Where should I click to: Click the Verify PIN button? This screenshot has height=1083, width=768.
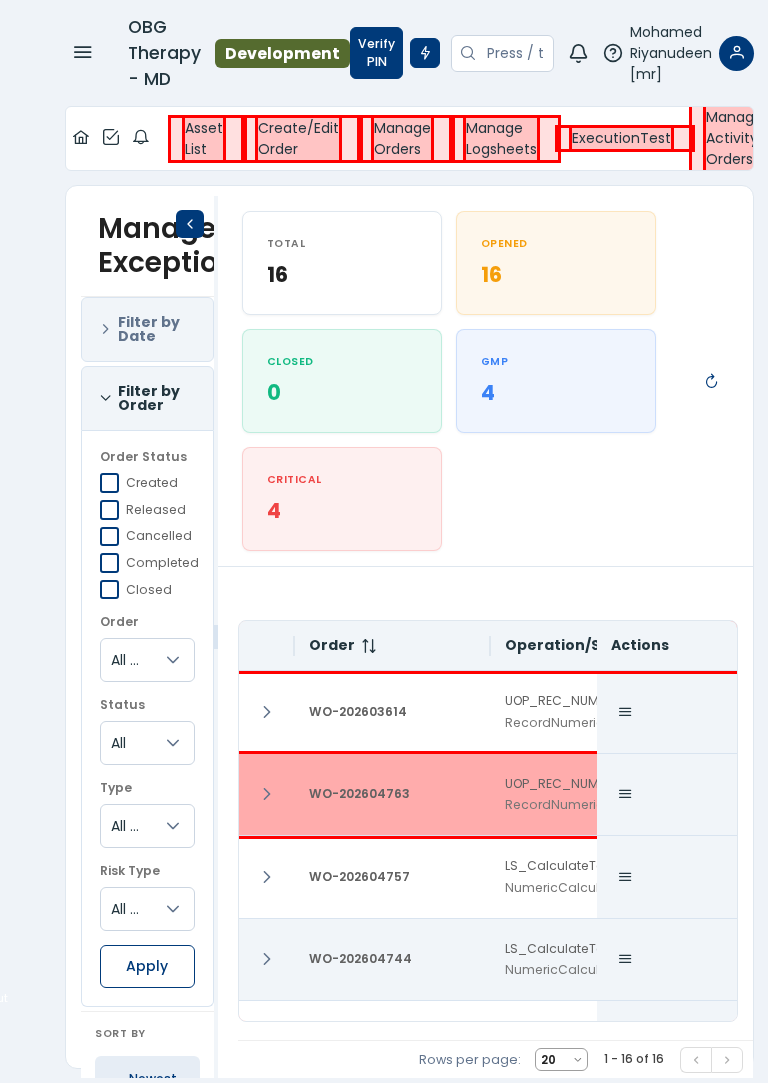(x=376, y=53)
